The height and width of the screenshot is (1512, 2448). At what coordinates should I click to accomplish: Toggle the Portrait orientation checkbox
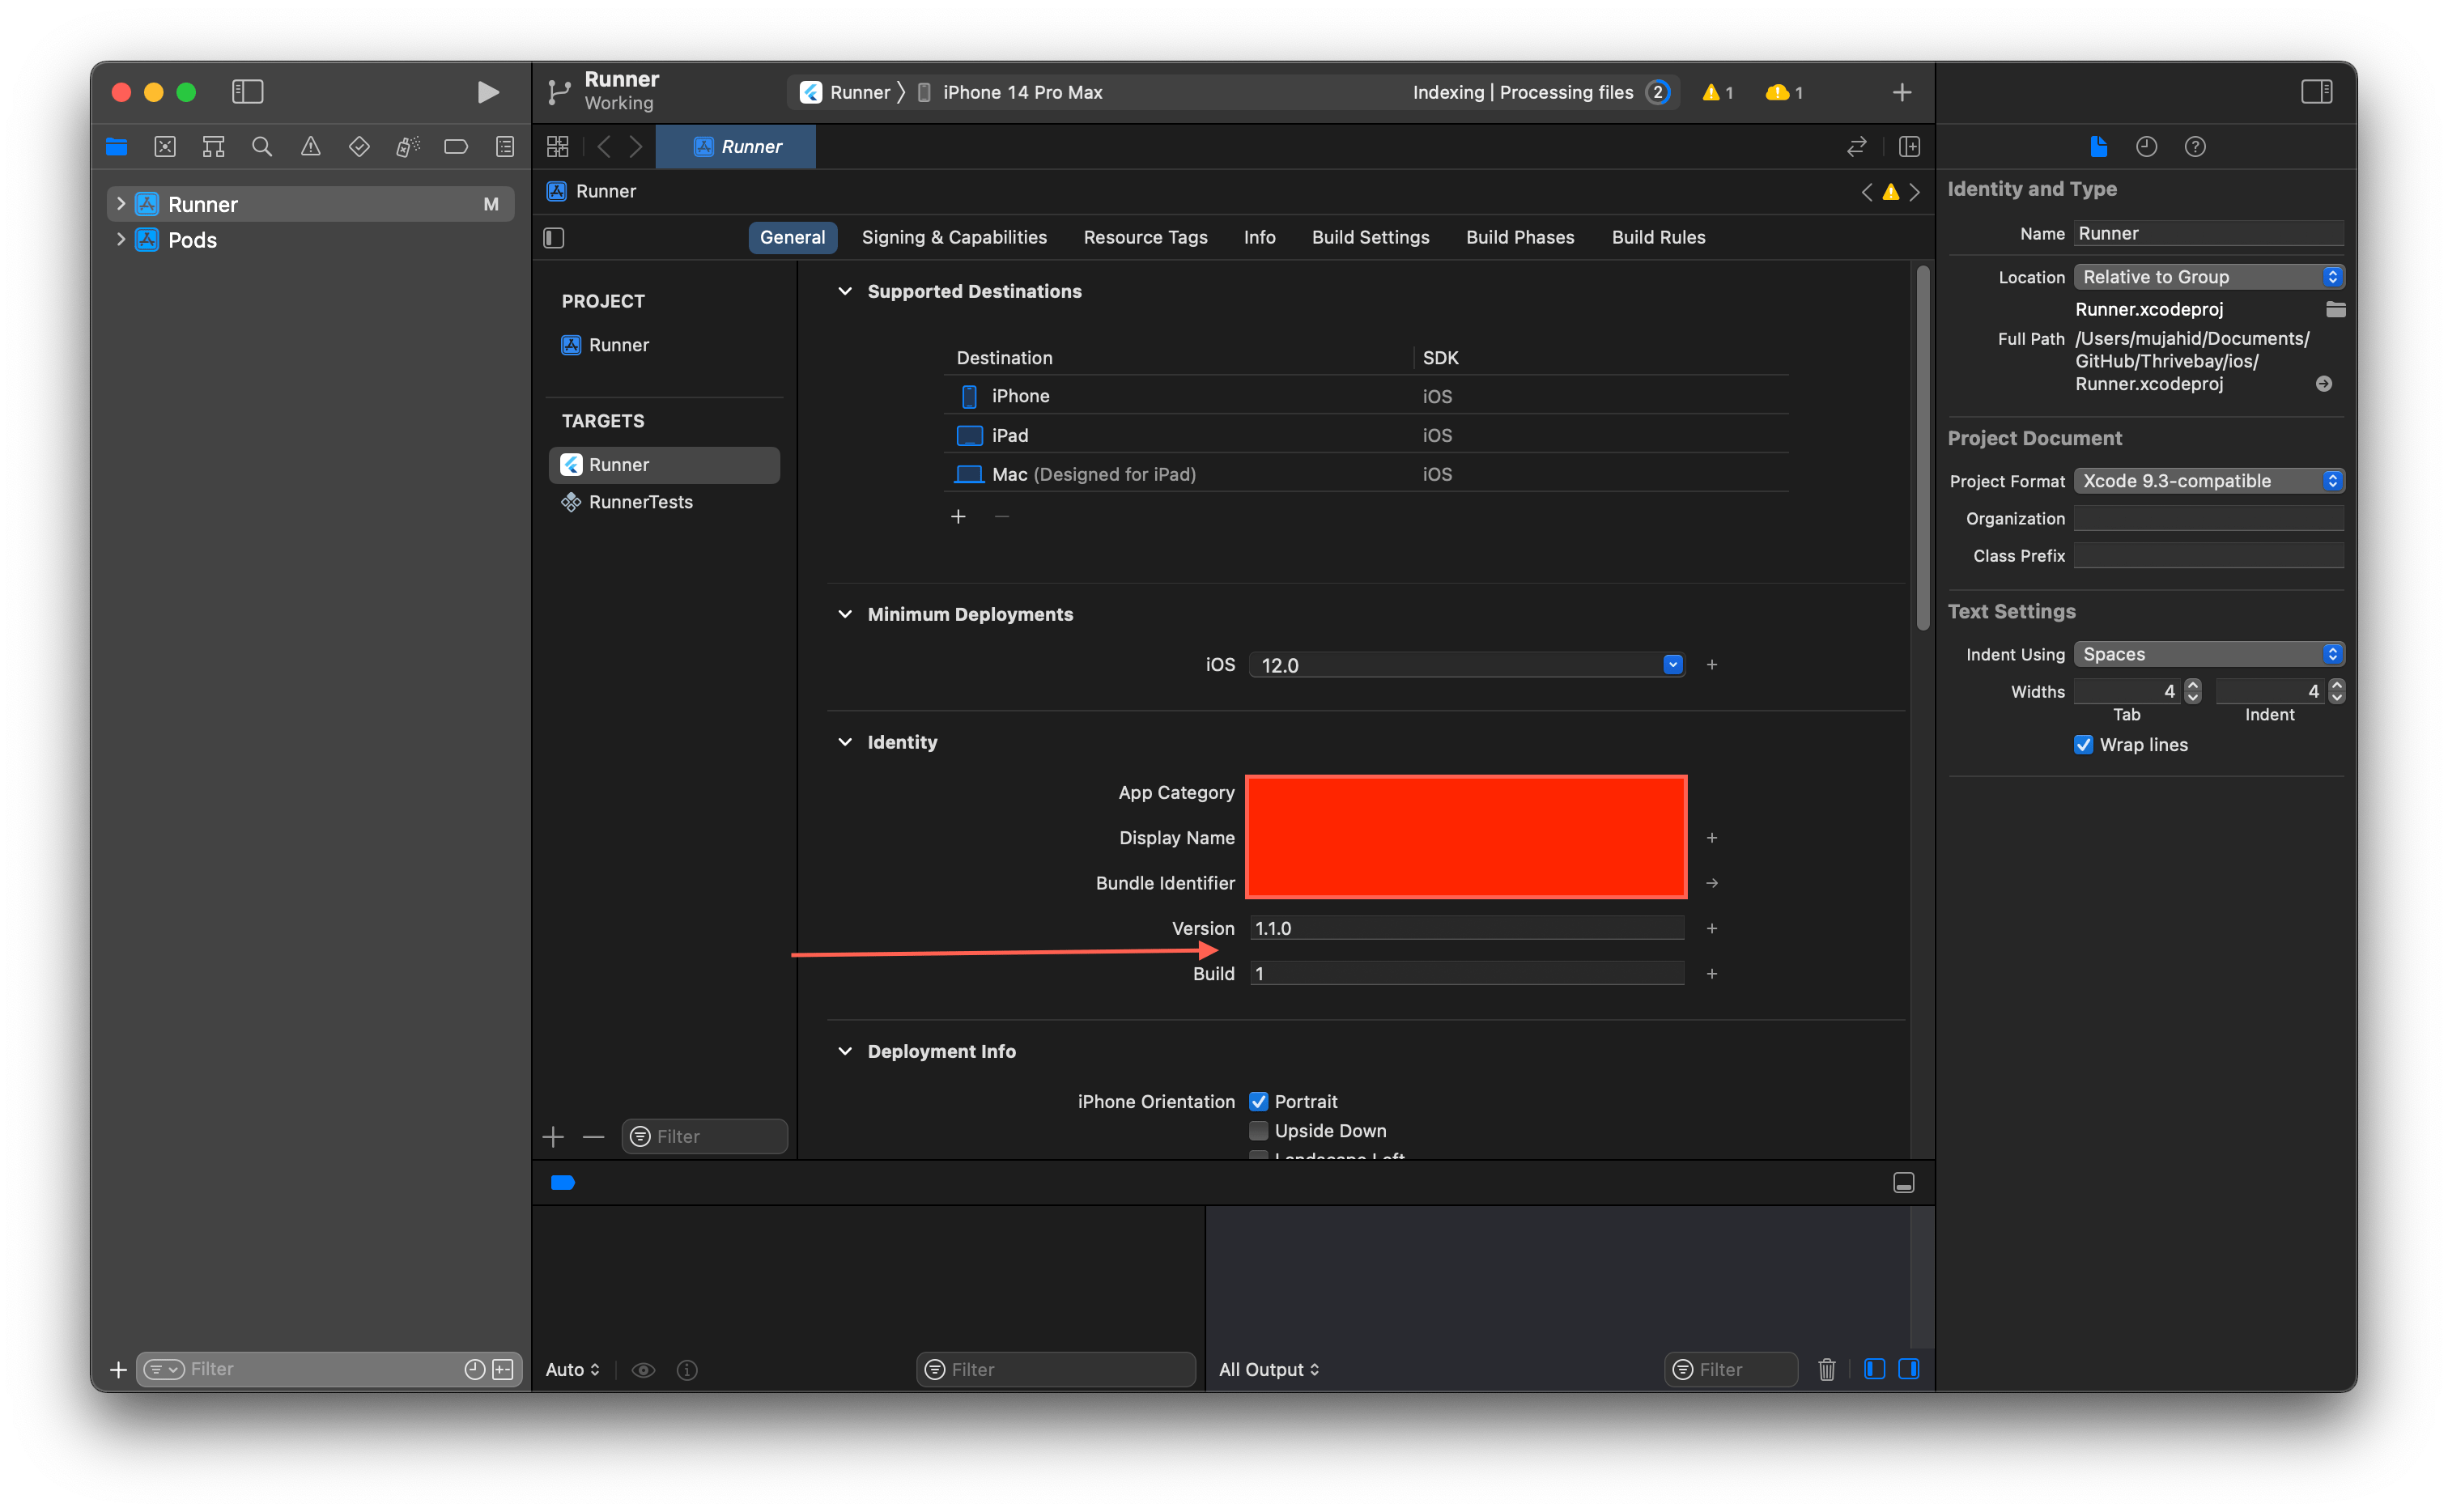1259,1101
